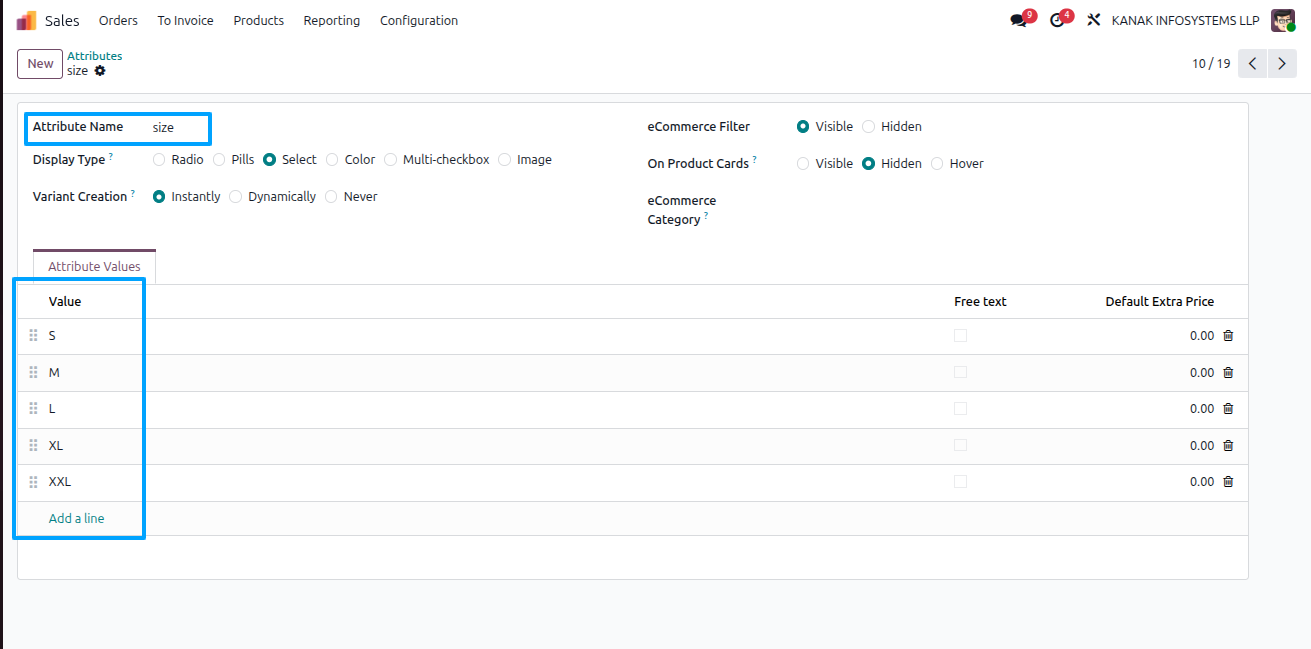The width and height of the screenshot is (1311, 649).
Task: Click the drag handle of M row
Action: [33, 372]
